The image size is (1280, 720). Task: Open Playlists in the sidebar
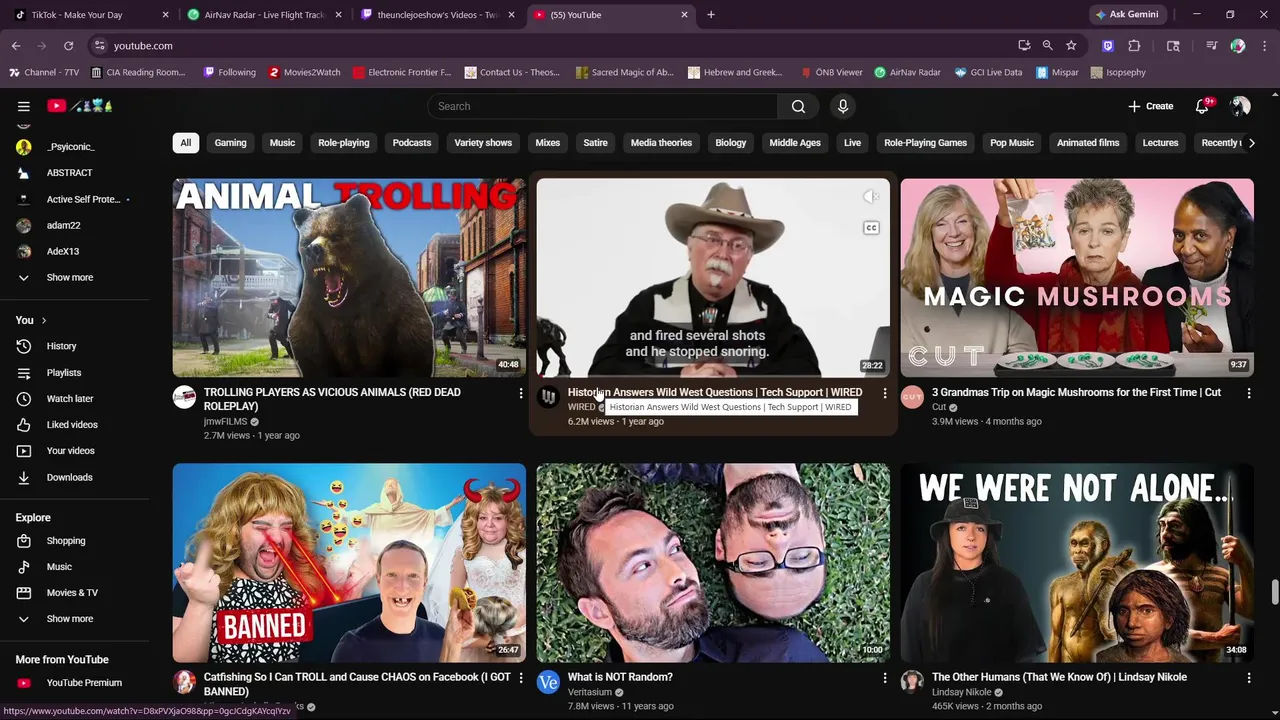click(75, 372)
